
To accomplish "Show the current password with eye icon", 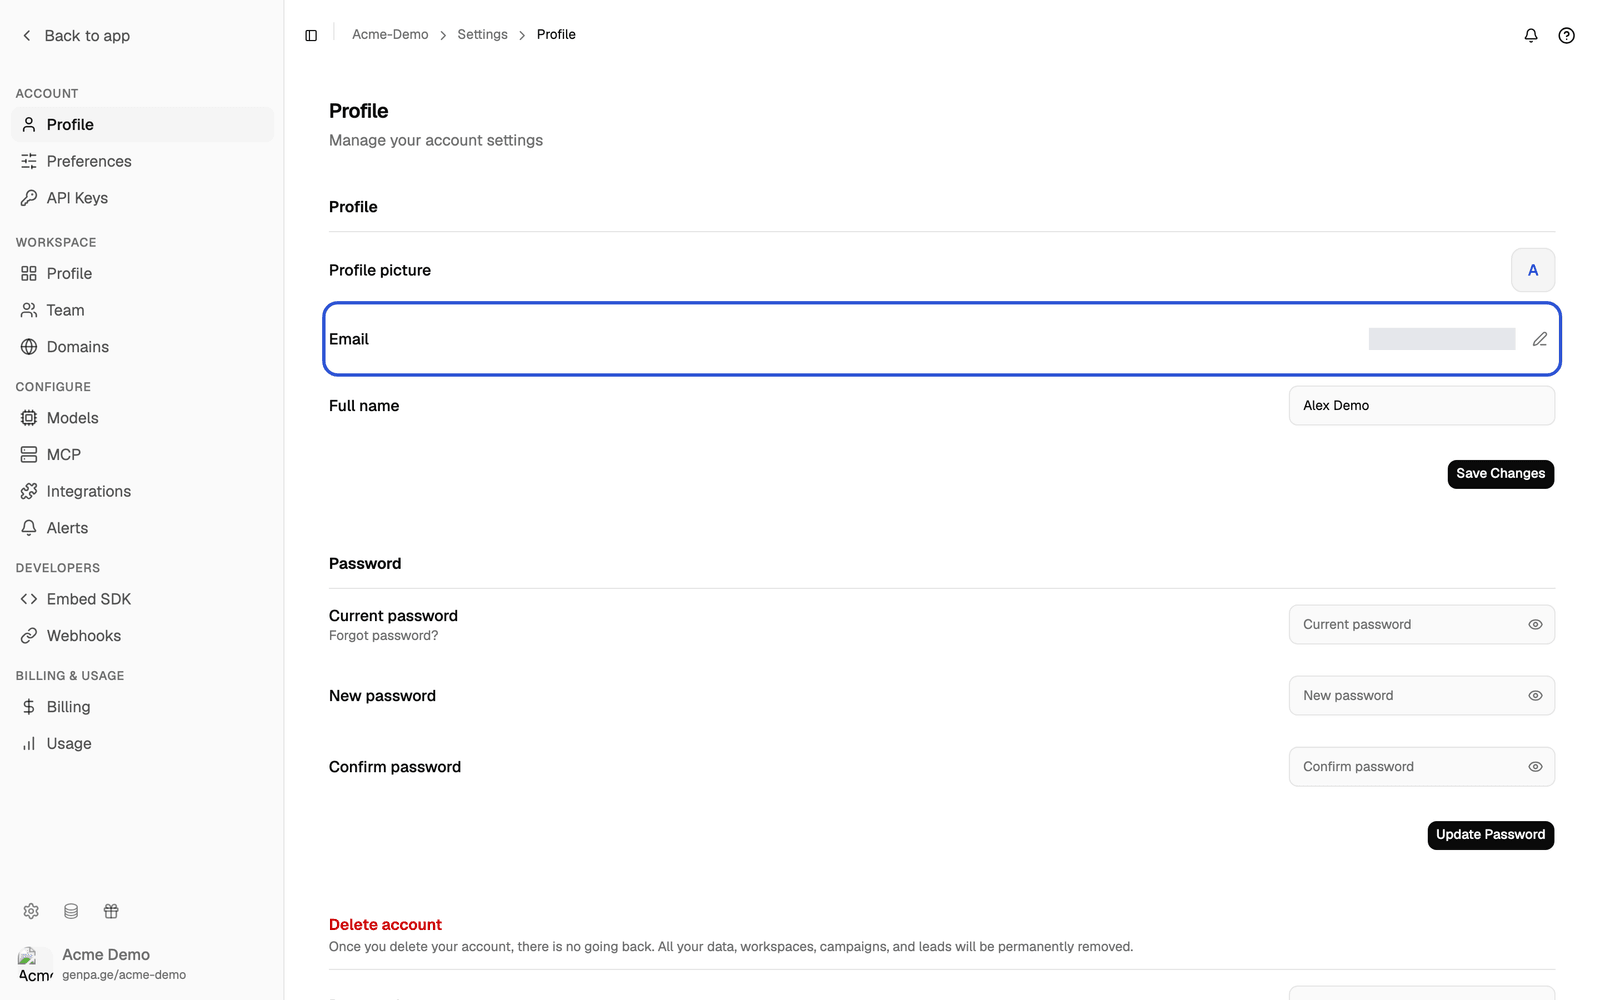I will pos(1535,624).
